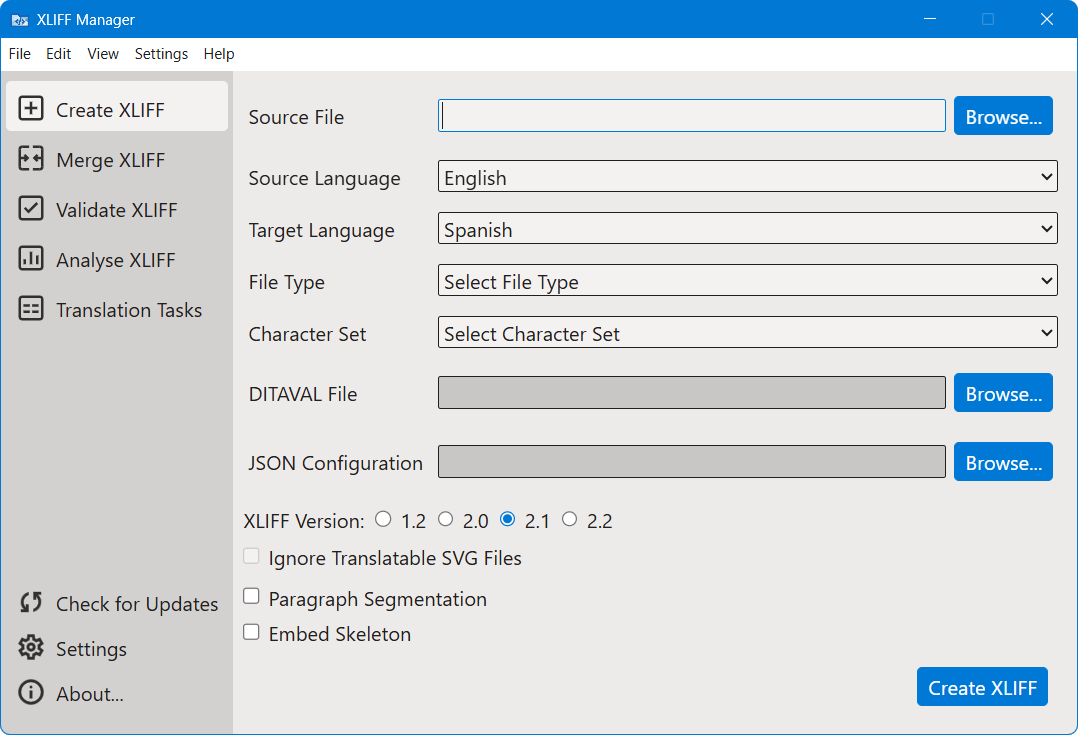1078x735 pixels.
Task: Open the Select File Type dropdown
Action: pyautogui.click(x=747, y=281)
